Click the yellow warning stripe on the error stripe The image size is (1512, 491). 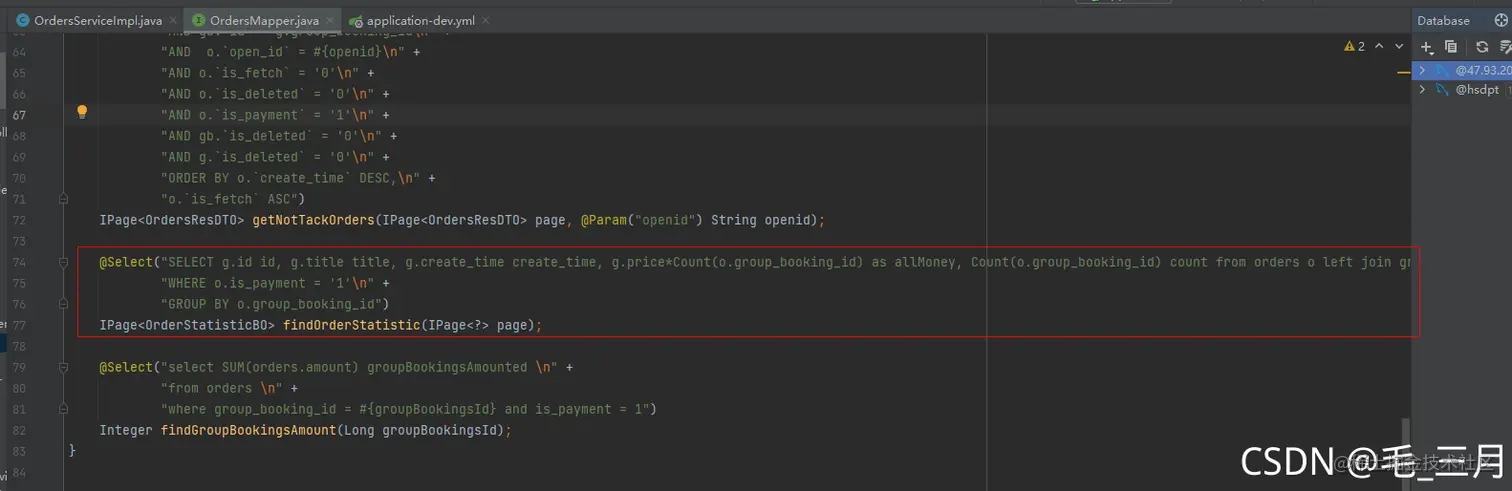click(x=1404, y=71)
